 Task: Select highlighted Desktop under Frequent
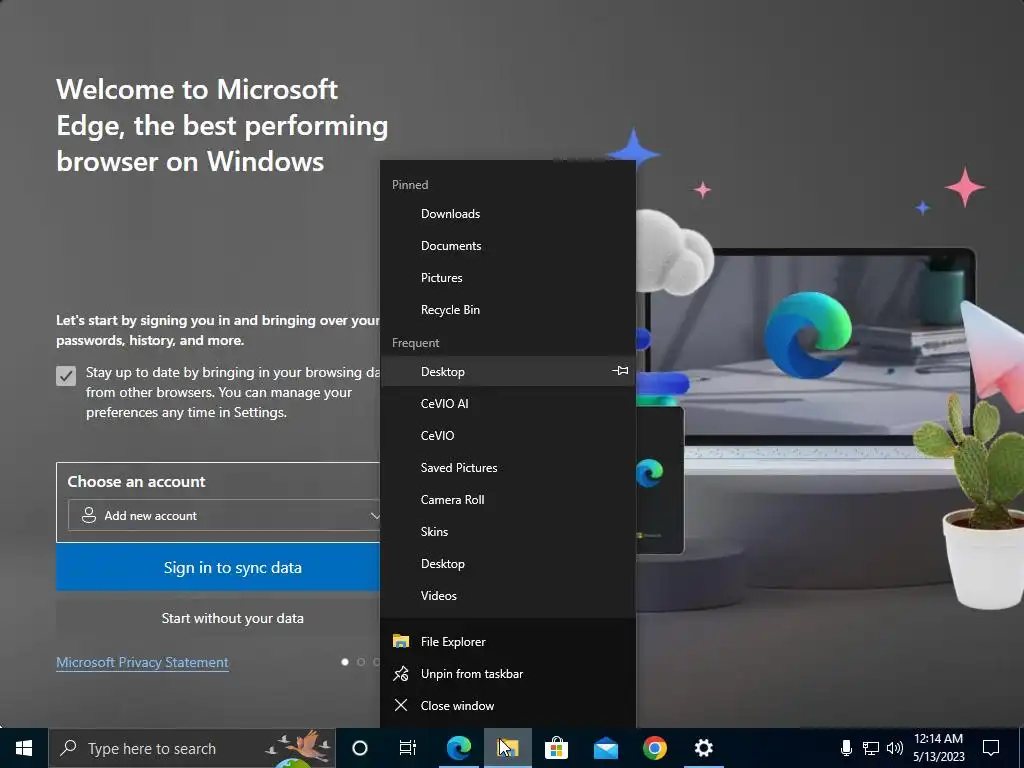[507, 371]
